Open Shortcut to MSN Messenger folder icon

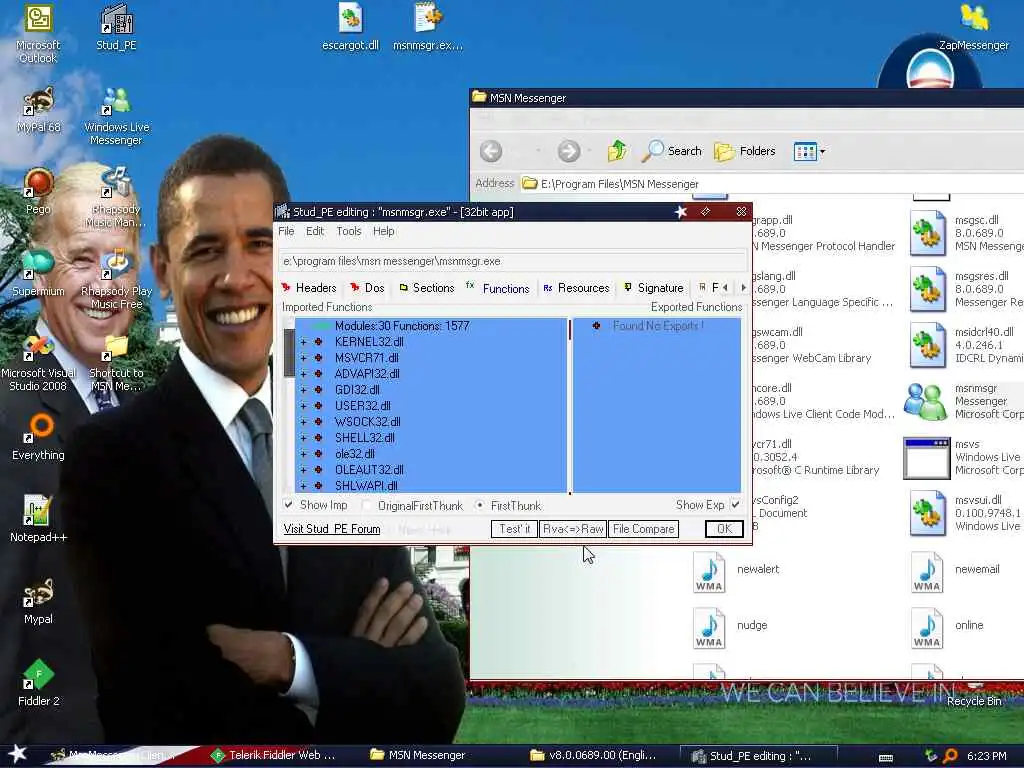[116, 362]
